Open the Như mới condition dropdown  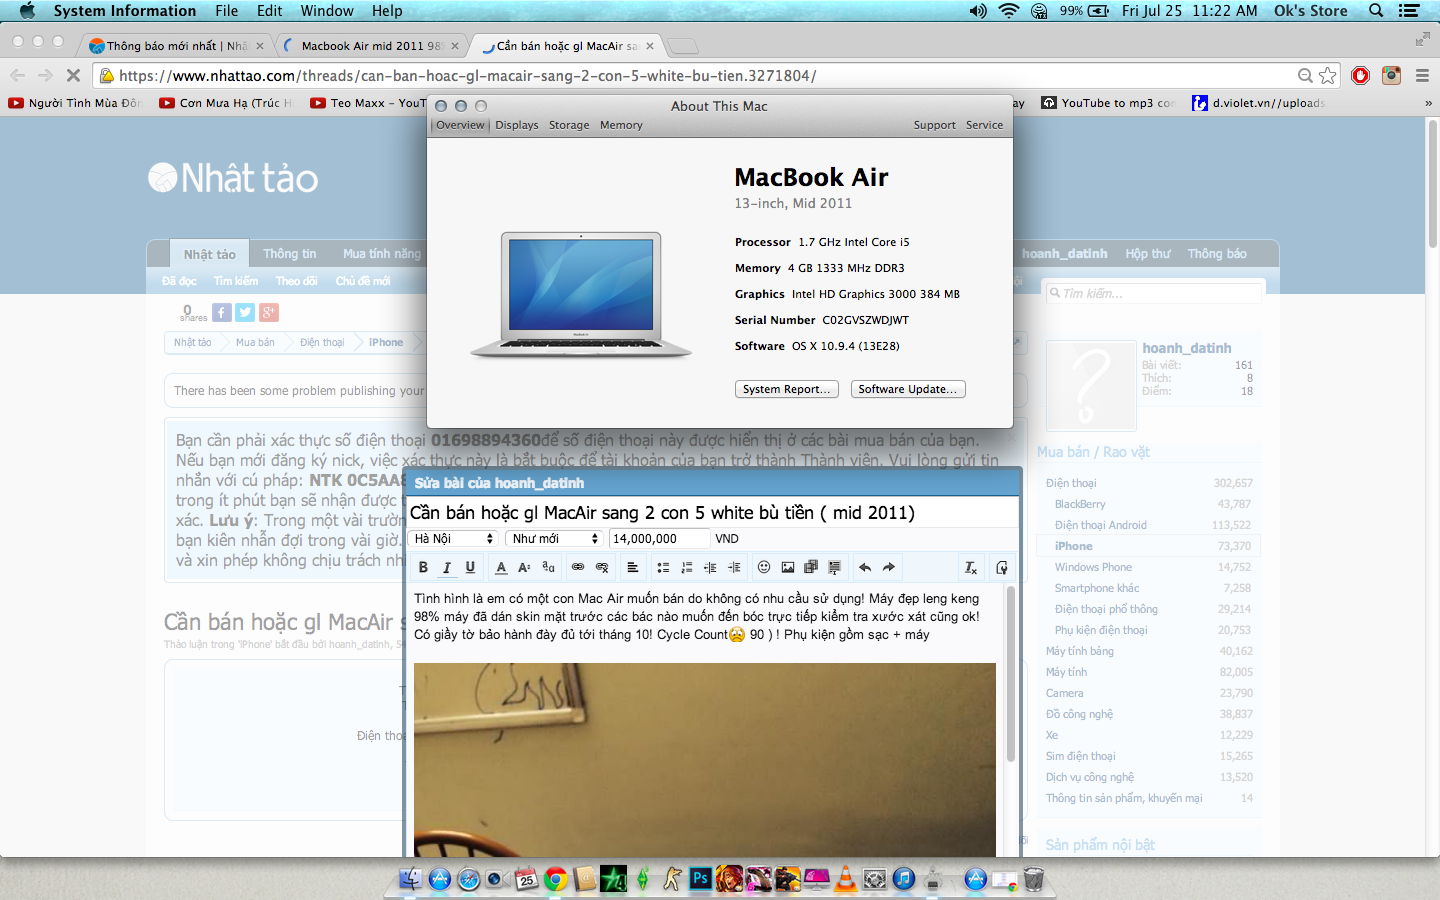tap(555, 538)
